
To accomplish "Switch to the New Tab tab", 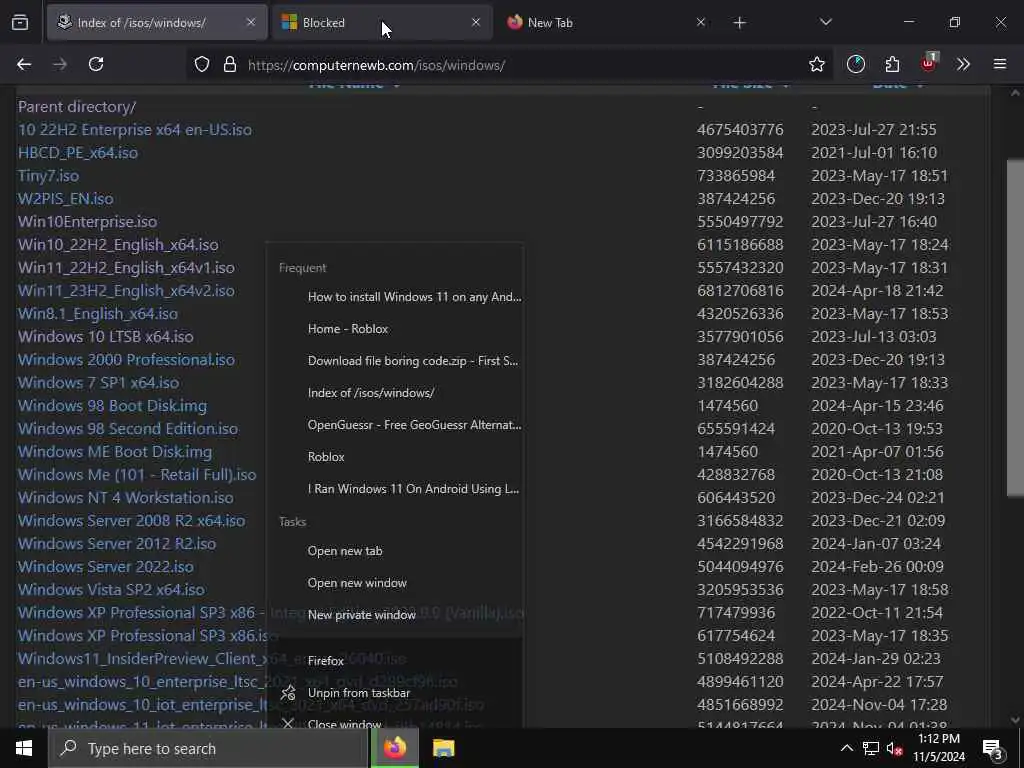I will [607, 22].
